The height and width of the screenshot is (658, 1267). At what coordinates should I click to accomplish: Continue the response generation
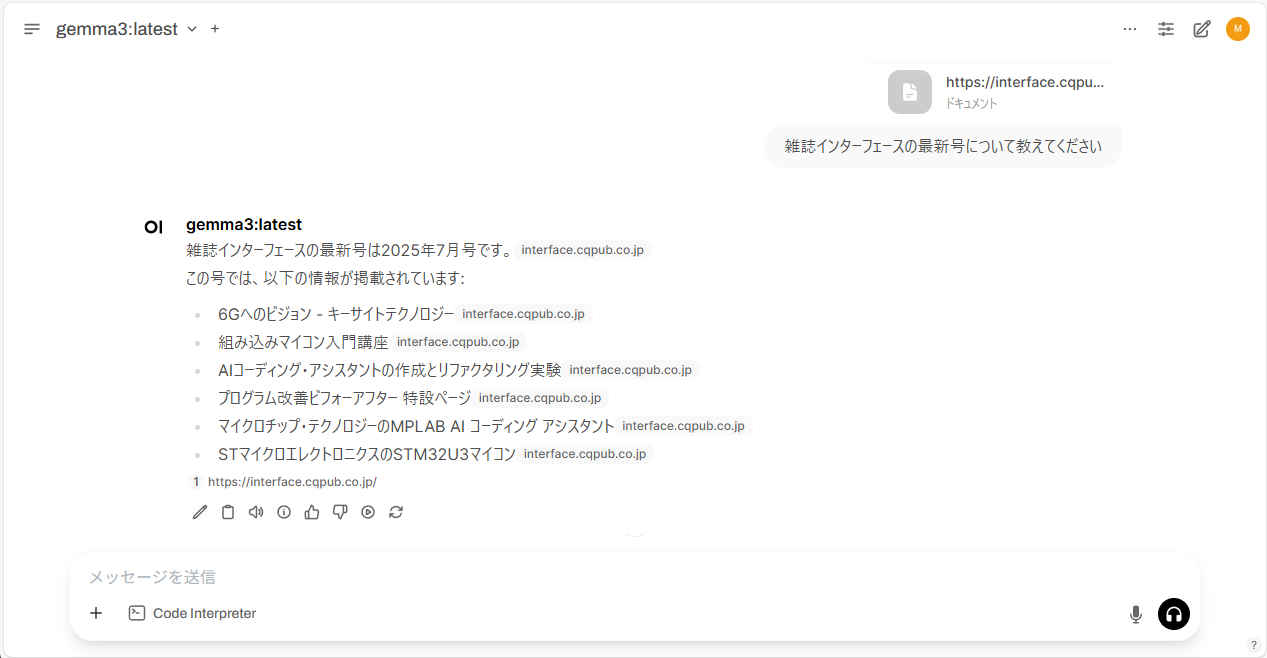(368, 512)
